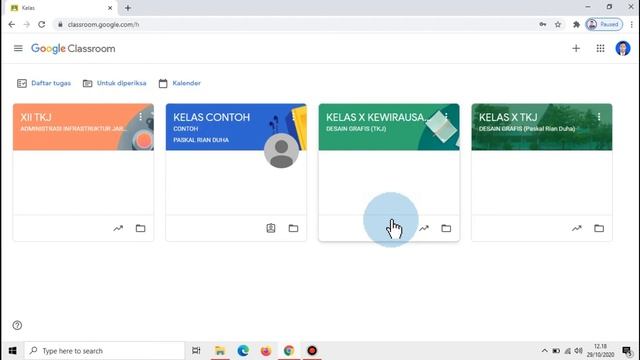Click the teacher avatar on KELAS CONTOH

coord(281,151)
